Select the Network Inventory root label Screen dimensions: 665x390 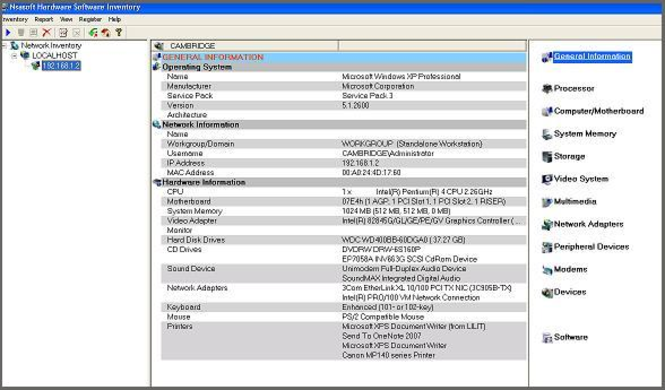(51, 45)
